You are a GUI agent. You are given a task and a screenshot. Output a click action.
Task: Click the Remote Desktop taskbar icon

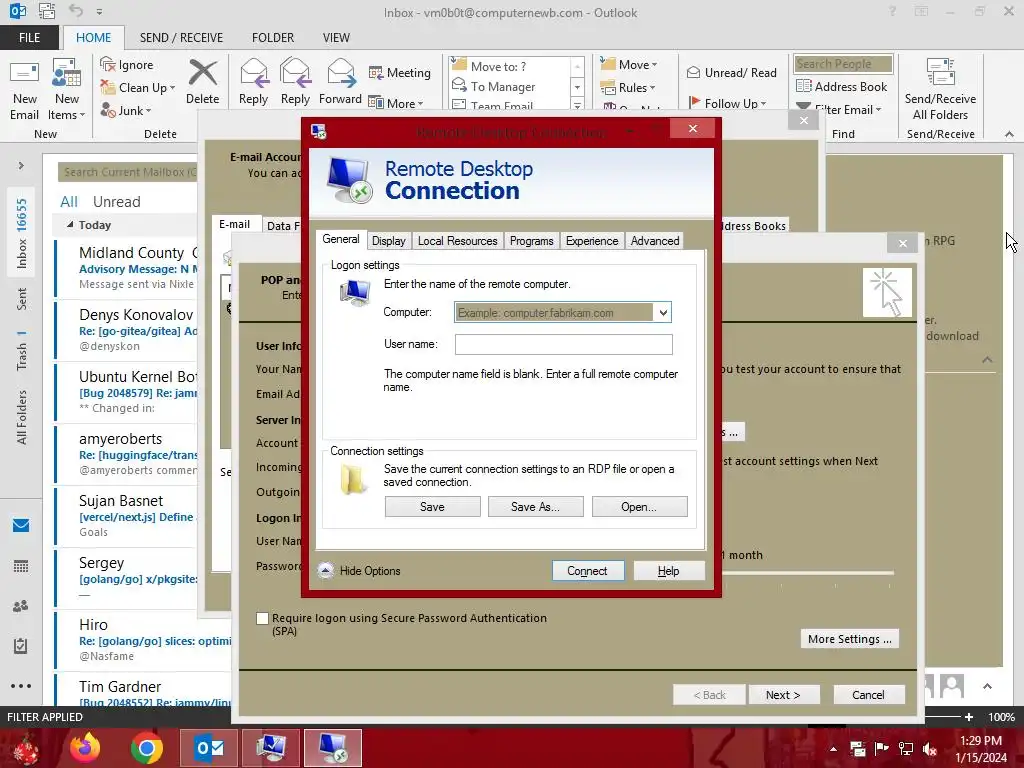pos(332,748)
